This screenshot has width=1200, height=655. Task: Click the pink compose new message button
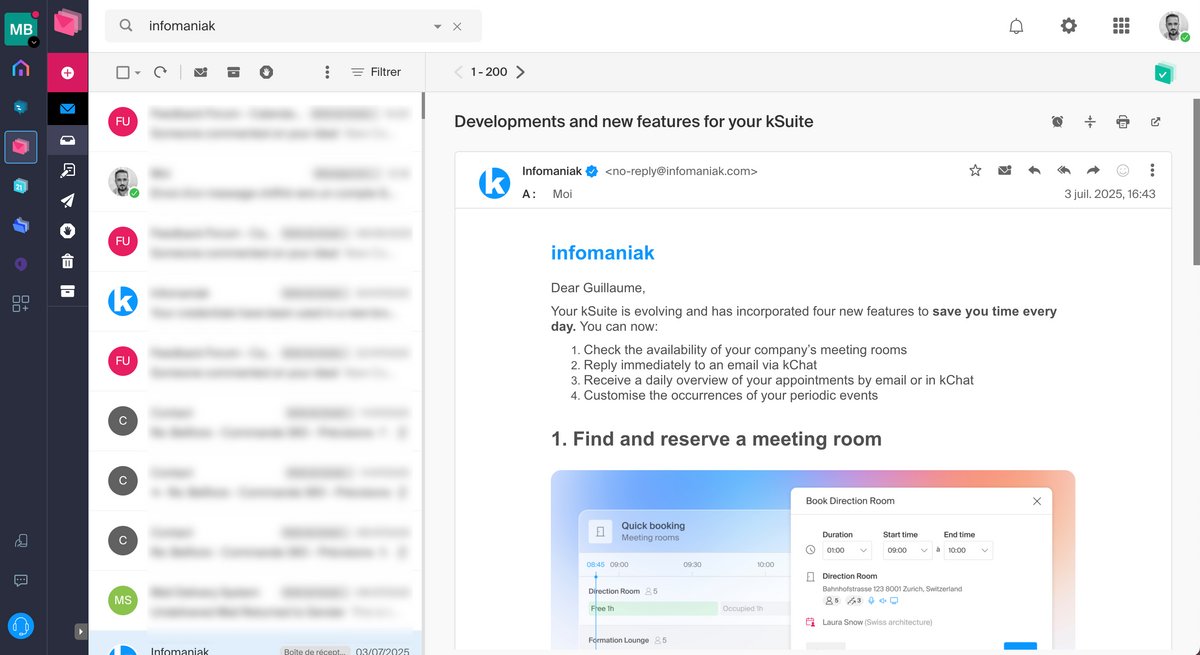pos(67,72)
